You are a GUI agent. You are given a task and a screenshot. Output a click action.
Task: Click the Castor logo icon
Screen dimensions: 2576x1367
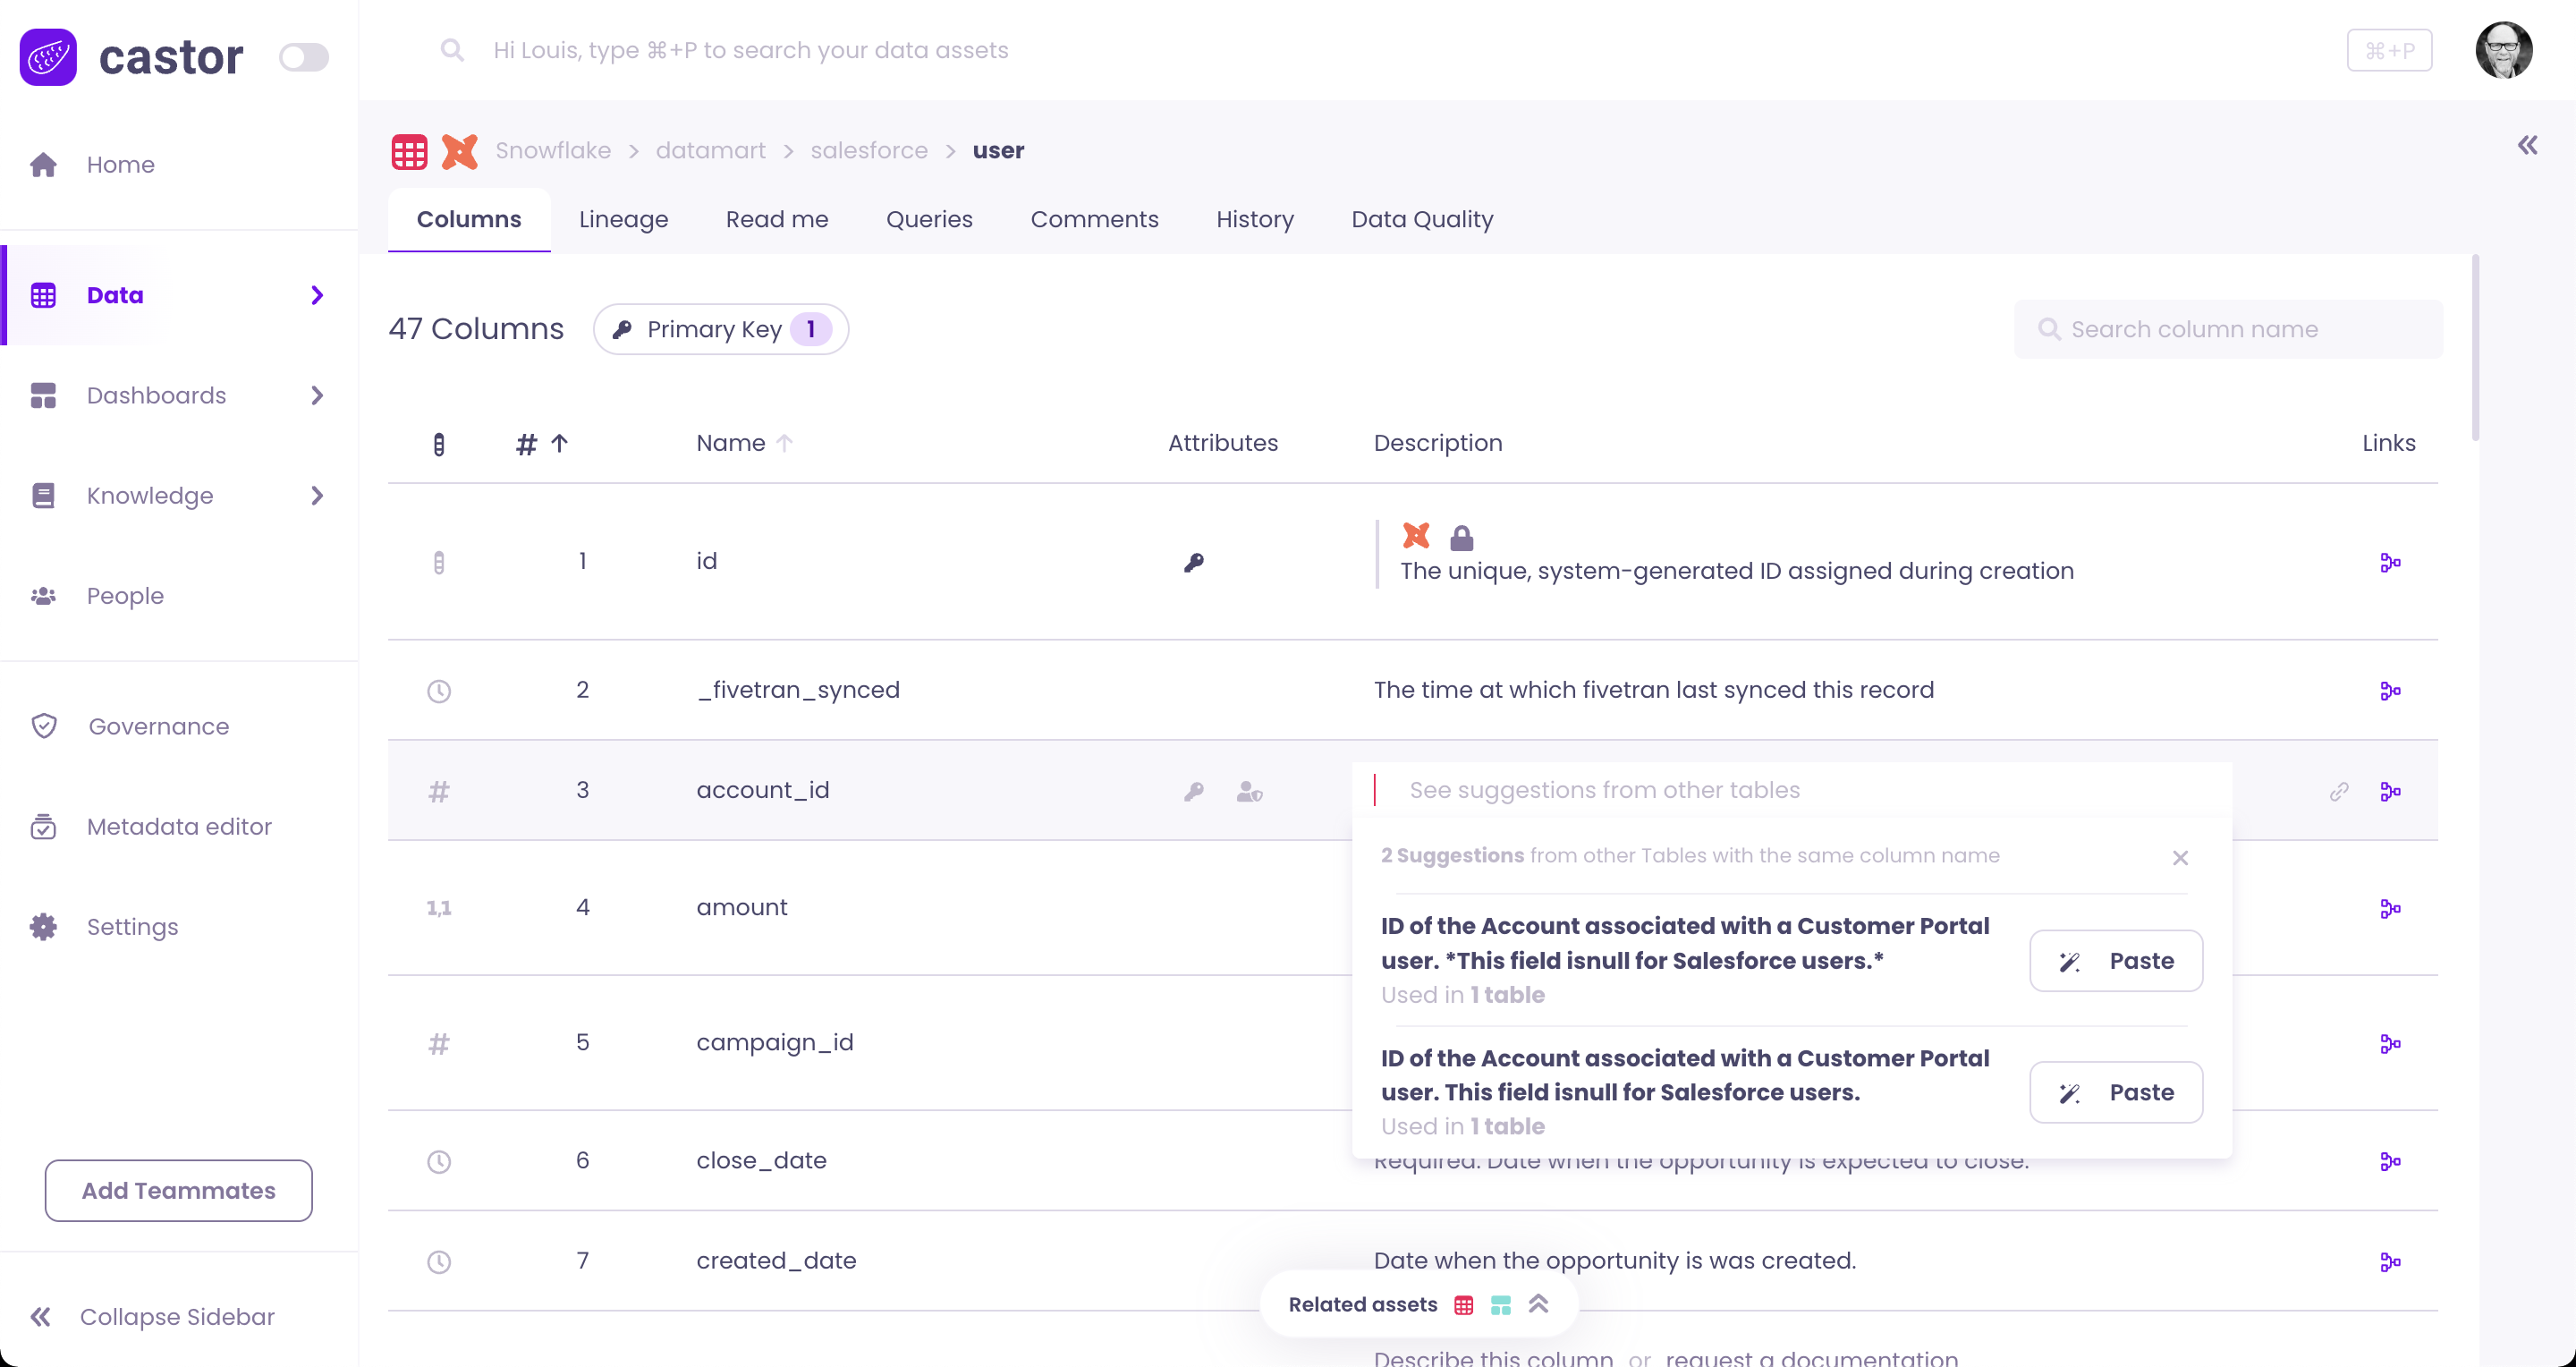coord(48,56)
